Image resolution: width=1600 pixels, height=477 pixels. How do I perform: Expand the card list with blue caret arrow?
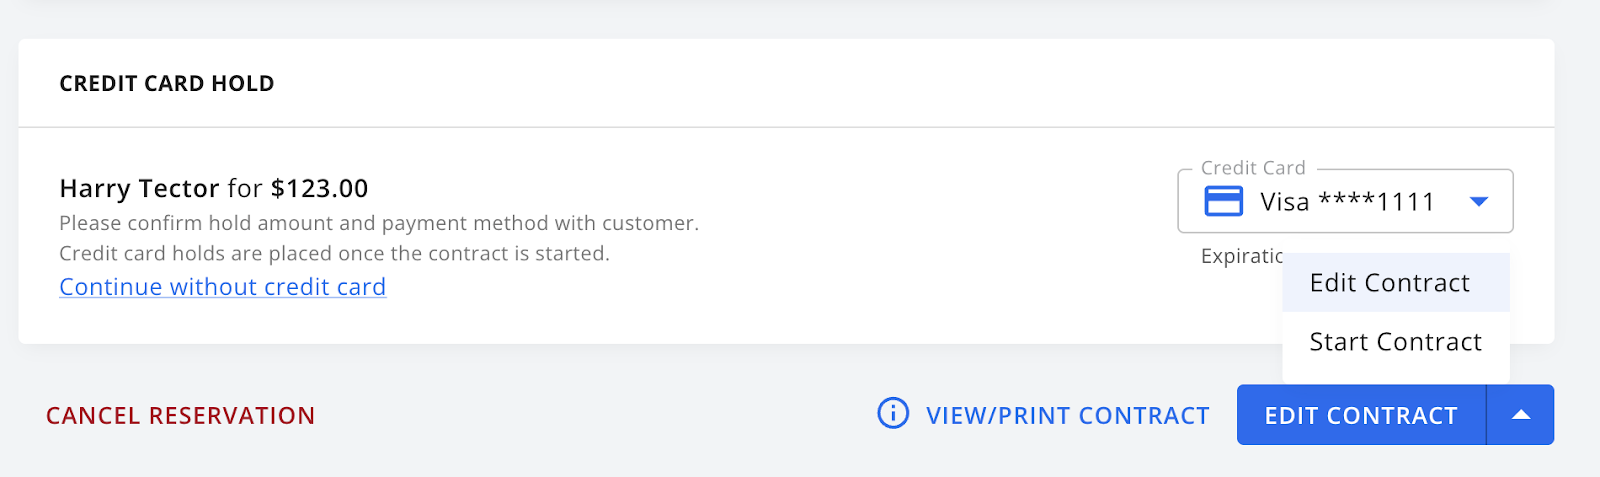coord(1478,202)
